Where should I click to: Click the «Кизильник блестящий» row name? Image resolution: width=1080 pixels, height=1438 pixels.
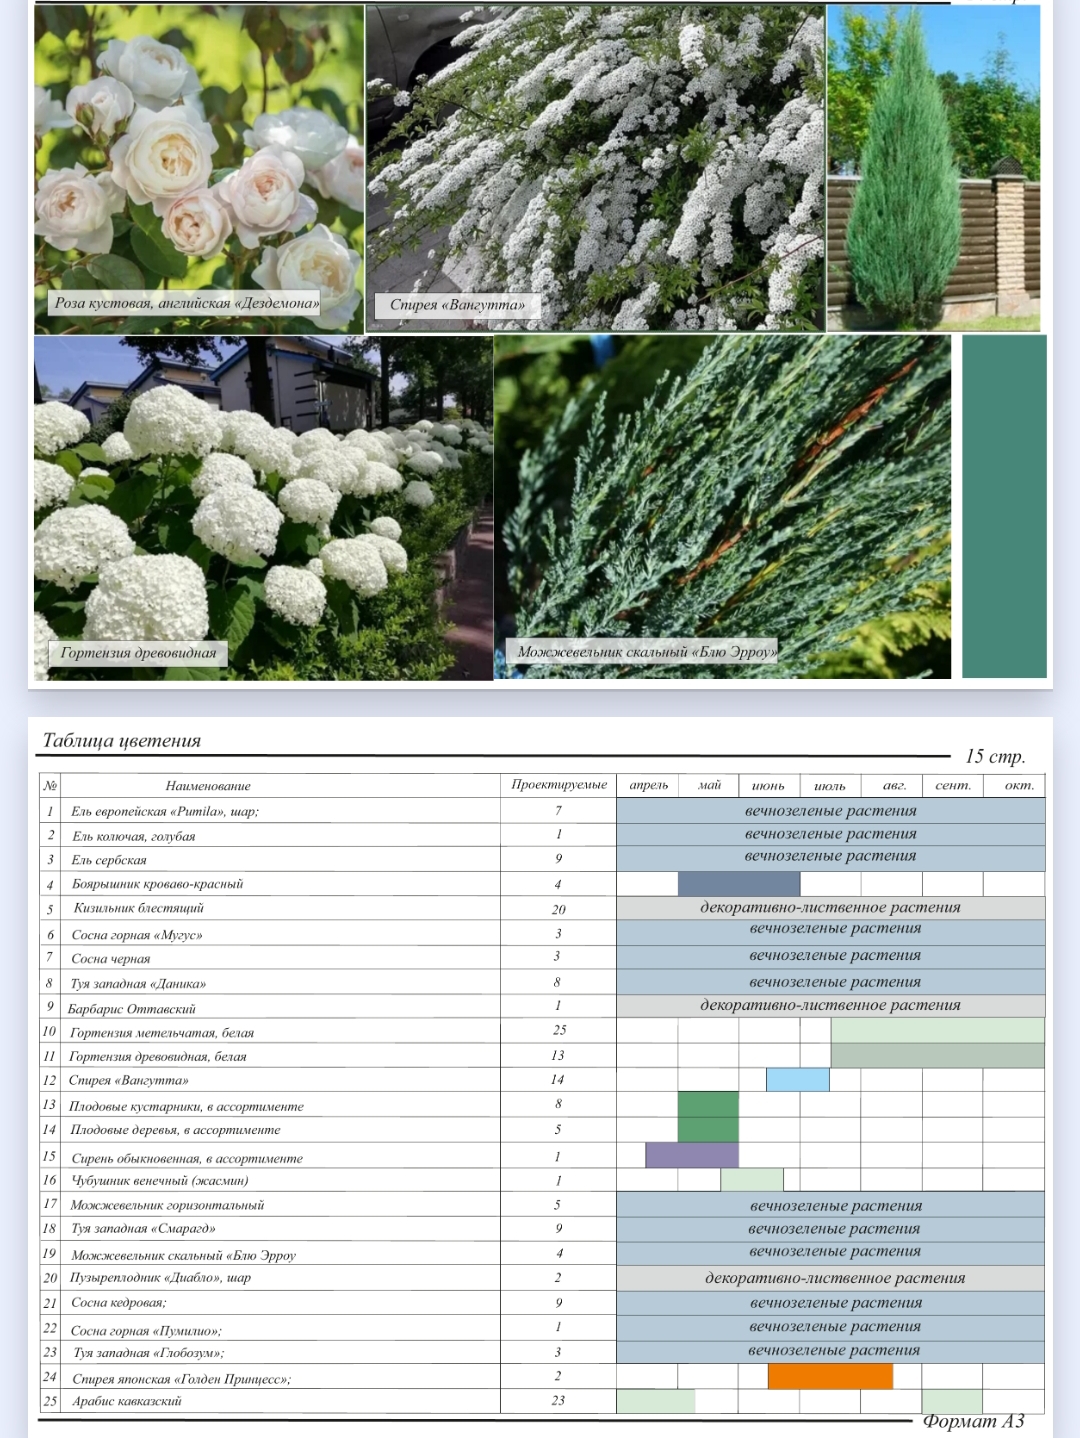point(138,908)
